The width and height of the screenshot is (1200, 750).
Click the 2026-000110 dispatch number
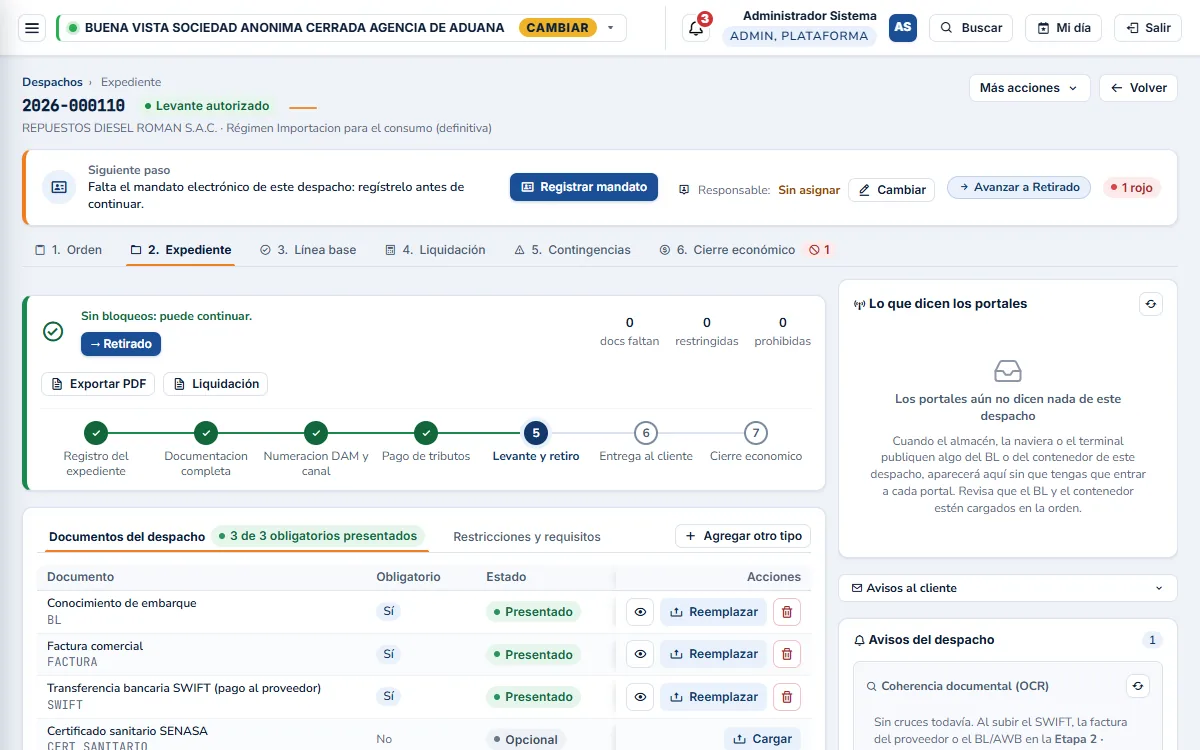(73, 105)
